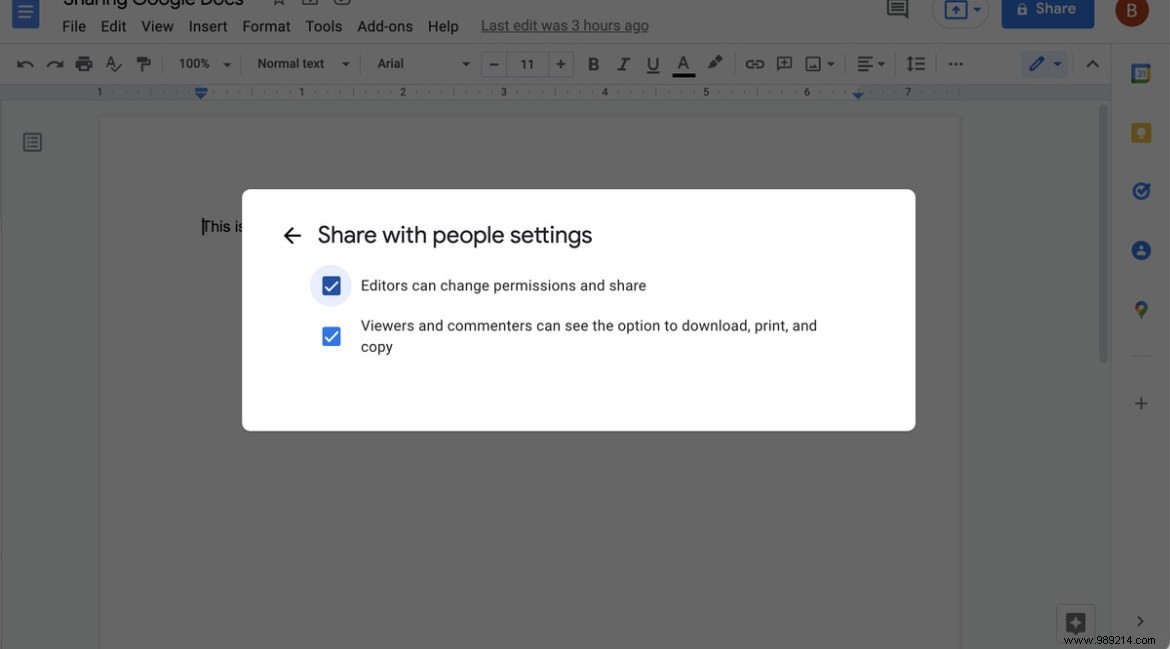1170x649 pixels.
Task: Open the Contacts side panel
Action: coord(1141,250)
